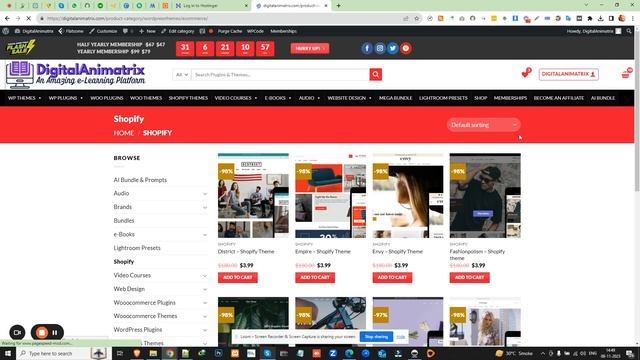Open the Video Courses menu
This screenshot has width=640, height=360.
(236, 98)
